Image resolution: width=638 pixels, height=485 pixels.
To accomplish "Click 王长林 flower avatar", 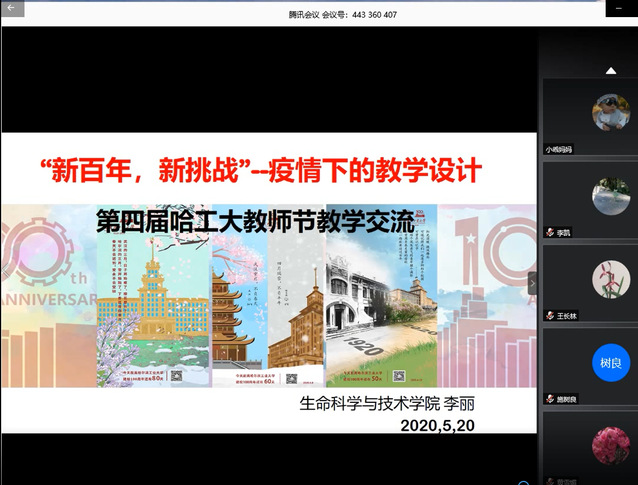I will click(610, 279).
